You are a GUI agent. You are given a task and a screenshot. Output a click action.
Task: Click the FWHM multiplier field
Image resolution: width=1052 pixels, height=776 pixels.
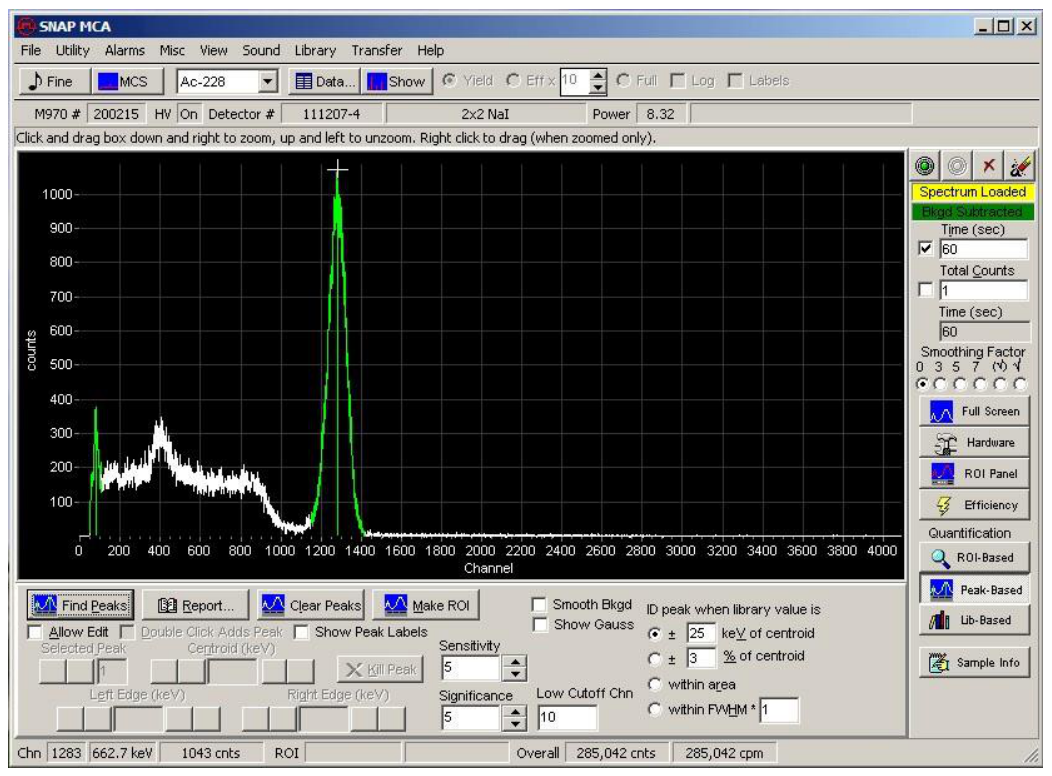pos(778,710)
